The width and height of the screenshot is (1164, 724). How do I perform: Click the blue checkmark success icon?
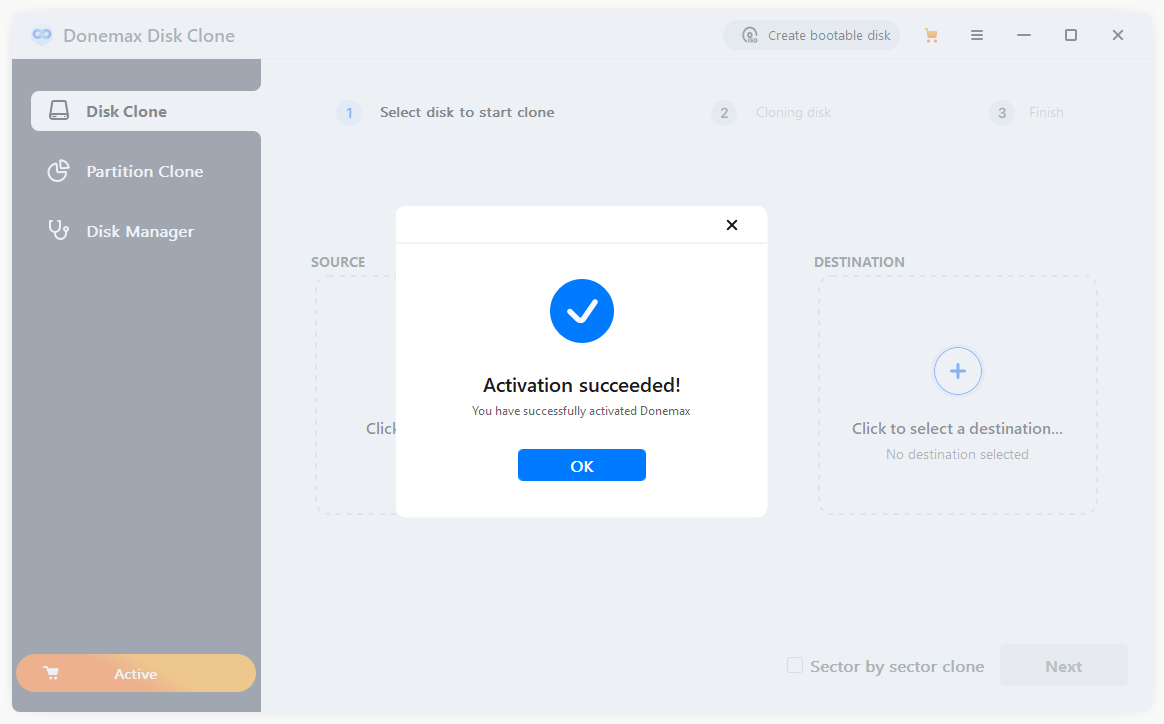[581, 310]
